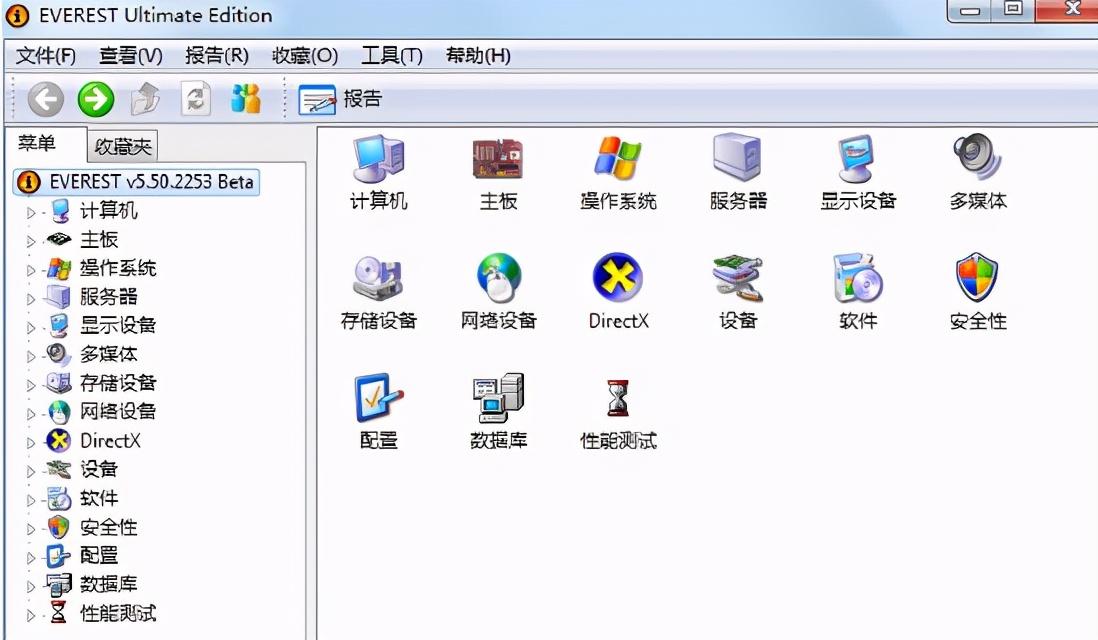Select 数据库 in the tree
The width and height of the screenshot is (1098, 640).
[x=109, y=585]
